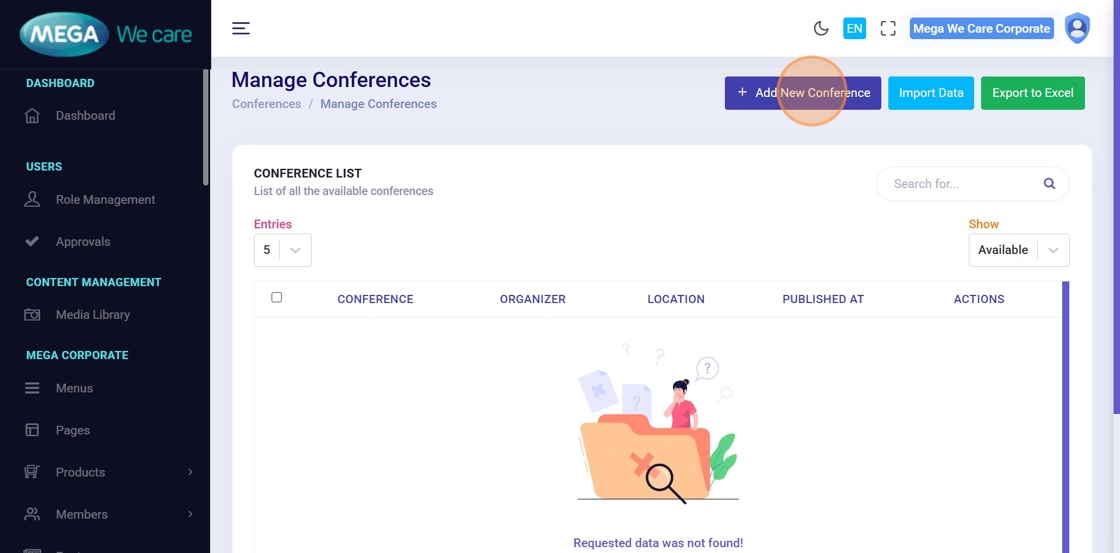Screen dimensions: 1120x553
Task: Click the Conferences breadcrumb link
Action: [266, 104]
